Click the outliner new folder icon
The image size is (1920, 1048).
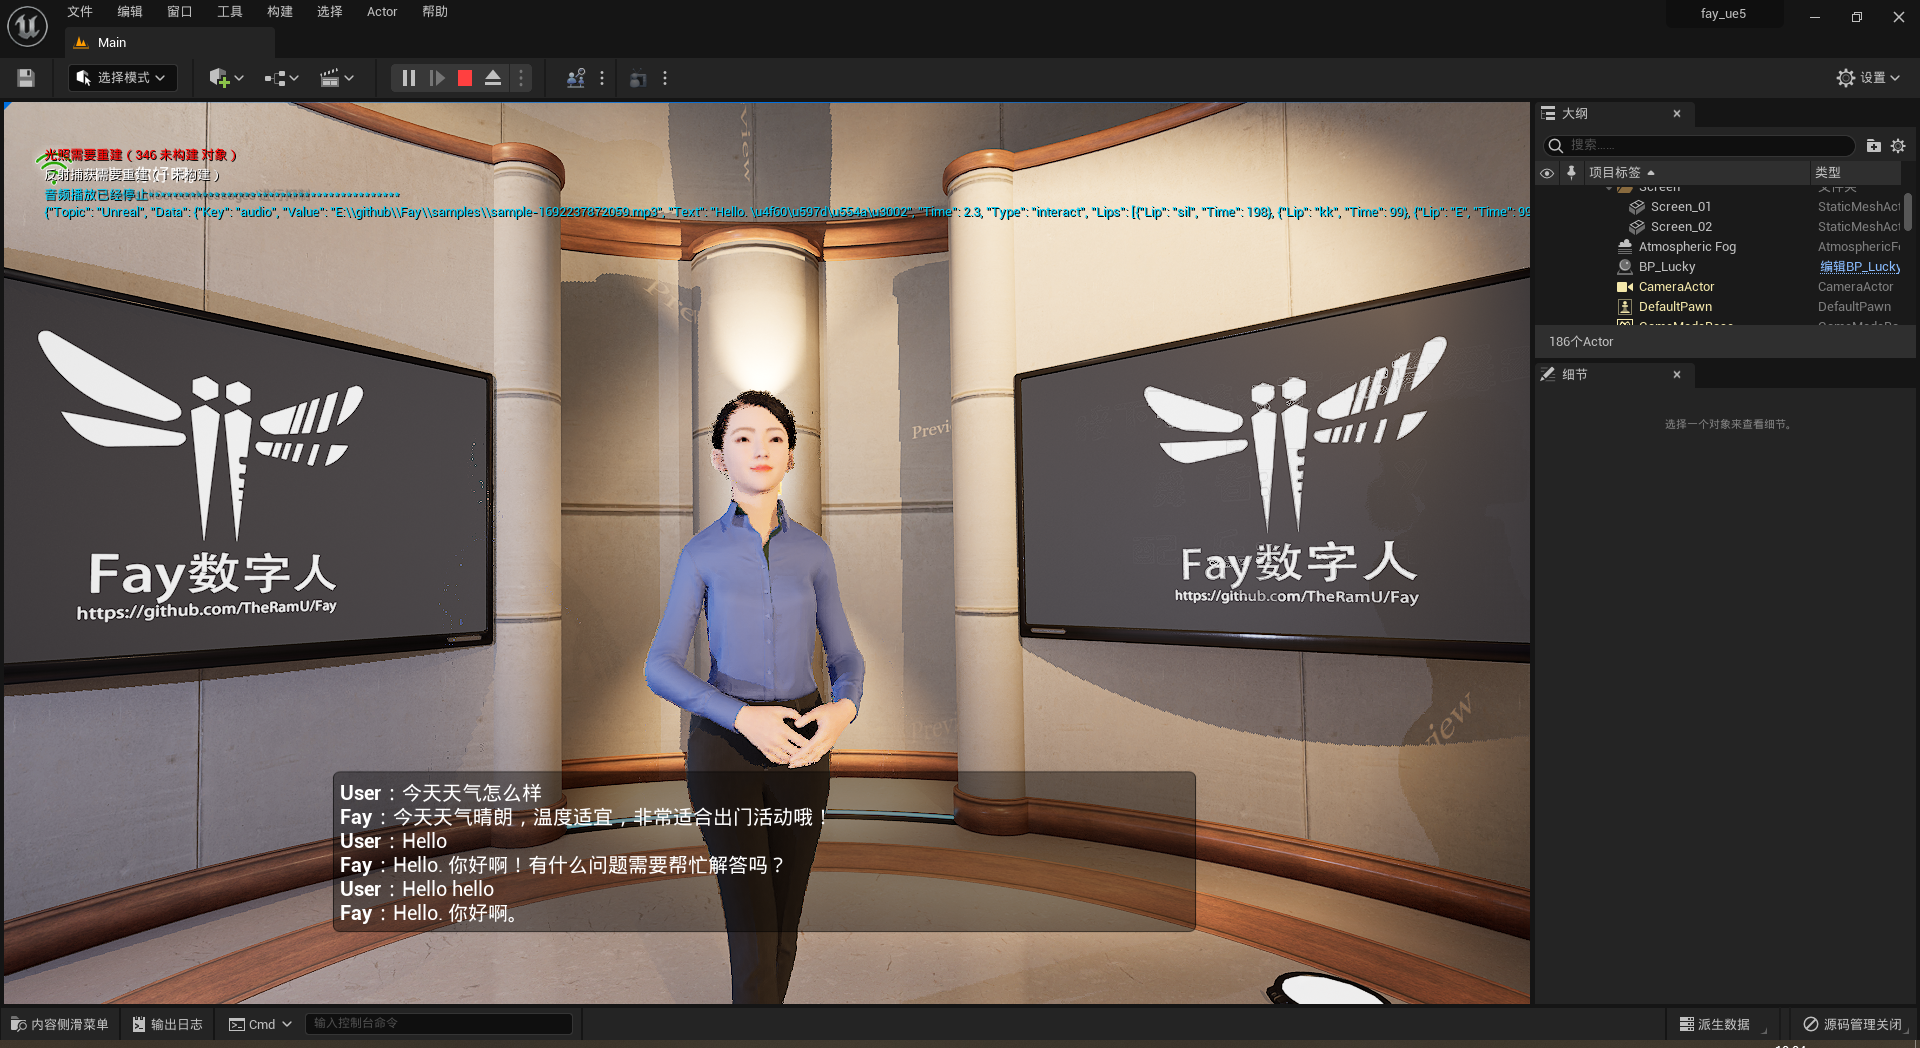1874,146
